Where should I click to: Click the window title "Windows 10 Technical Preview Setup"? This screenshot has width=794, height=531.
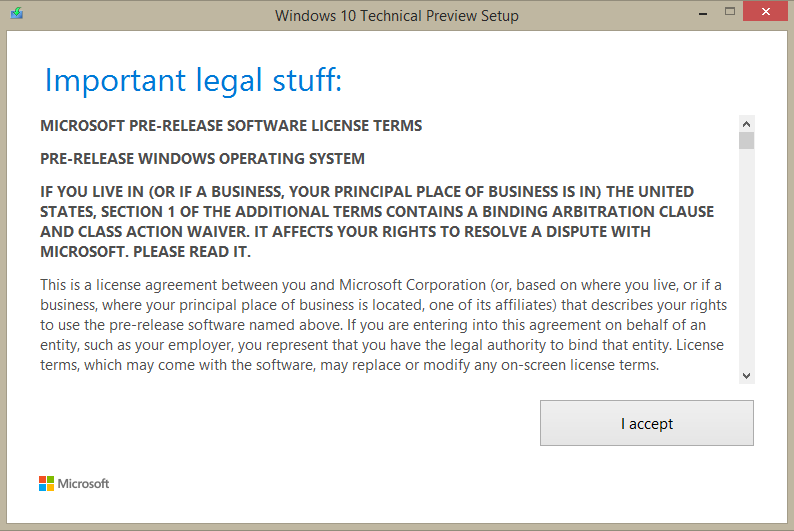[x=396, y=16]
